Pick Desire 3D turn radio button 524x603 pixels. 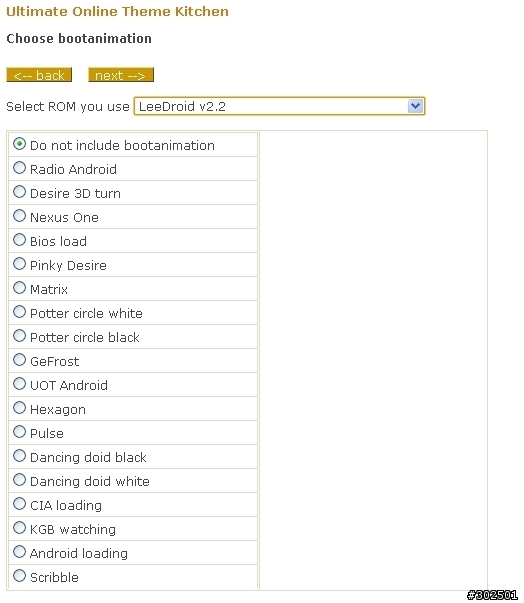tap(19, 192)
